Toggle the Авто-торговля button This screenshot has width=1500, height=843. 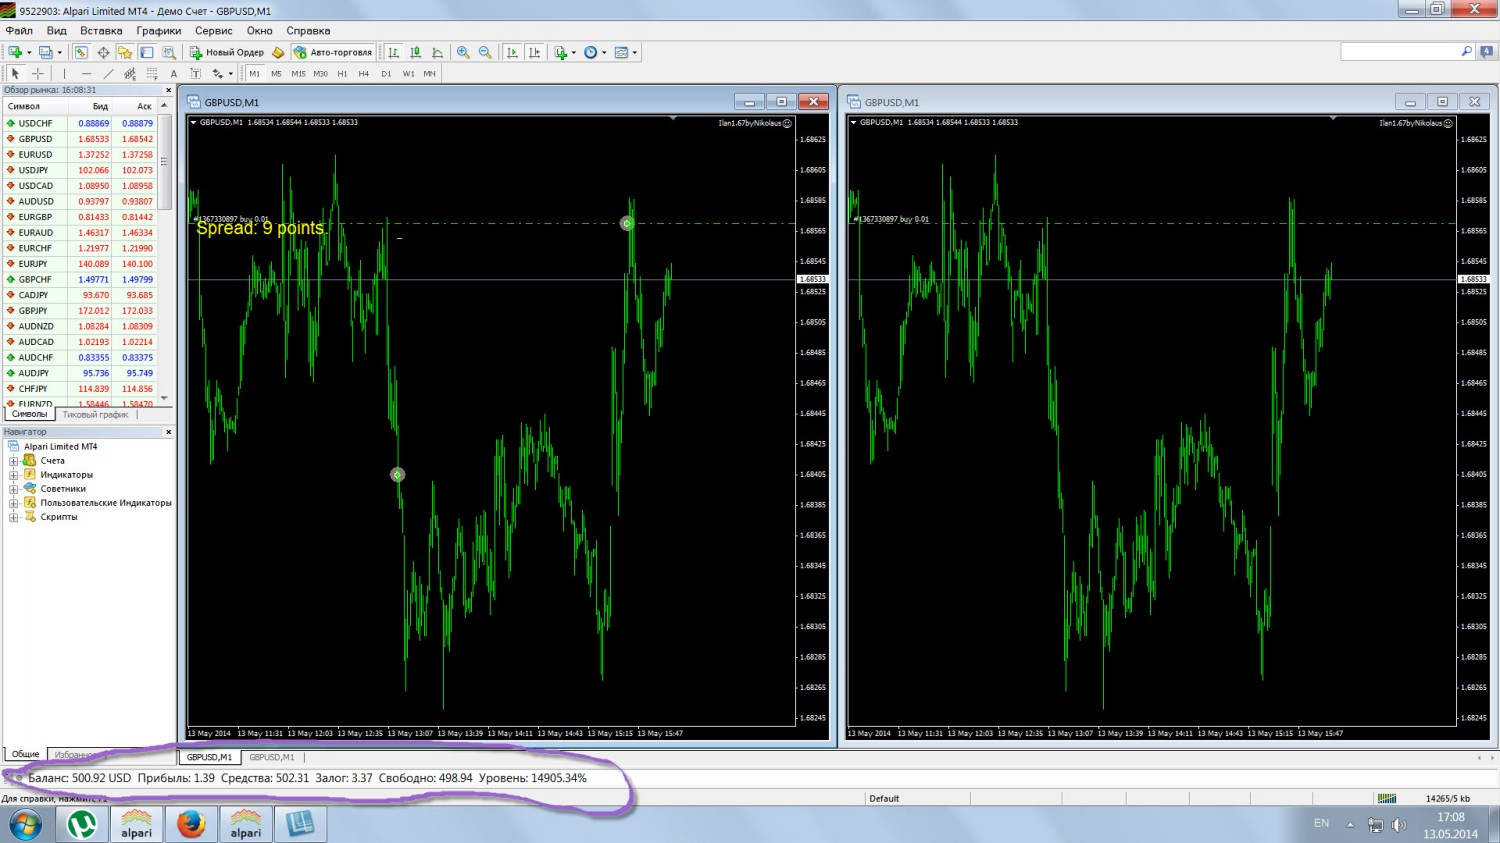[333, 52]
